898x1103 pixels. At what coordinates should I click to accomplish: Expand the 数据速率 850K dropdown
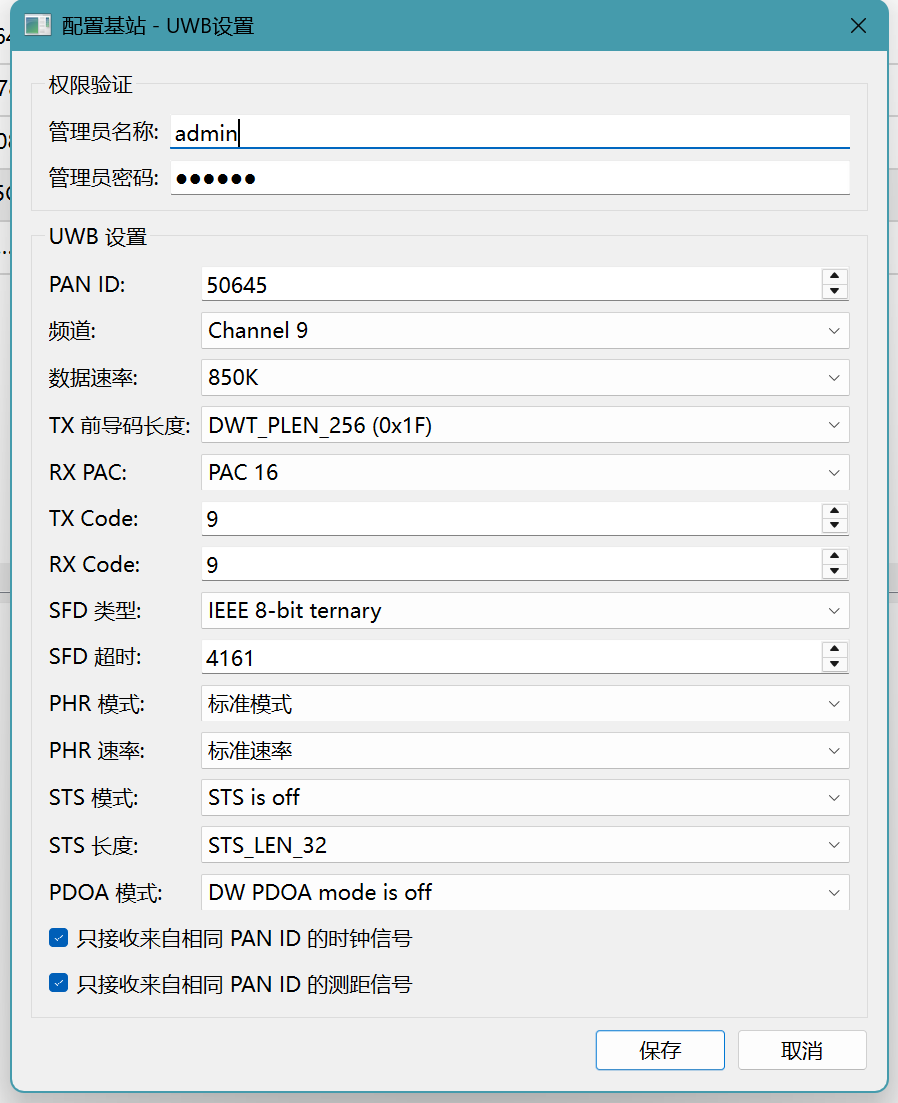click(x=525, y=378)
